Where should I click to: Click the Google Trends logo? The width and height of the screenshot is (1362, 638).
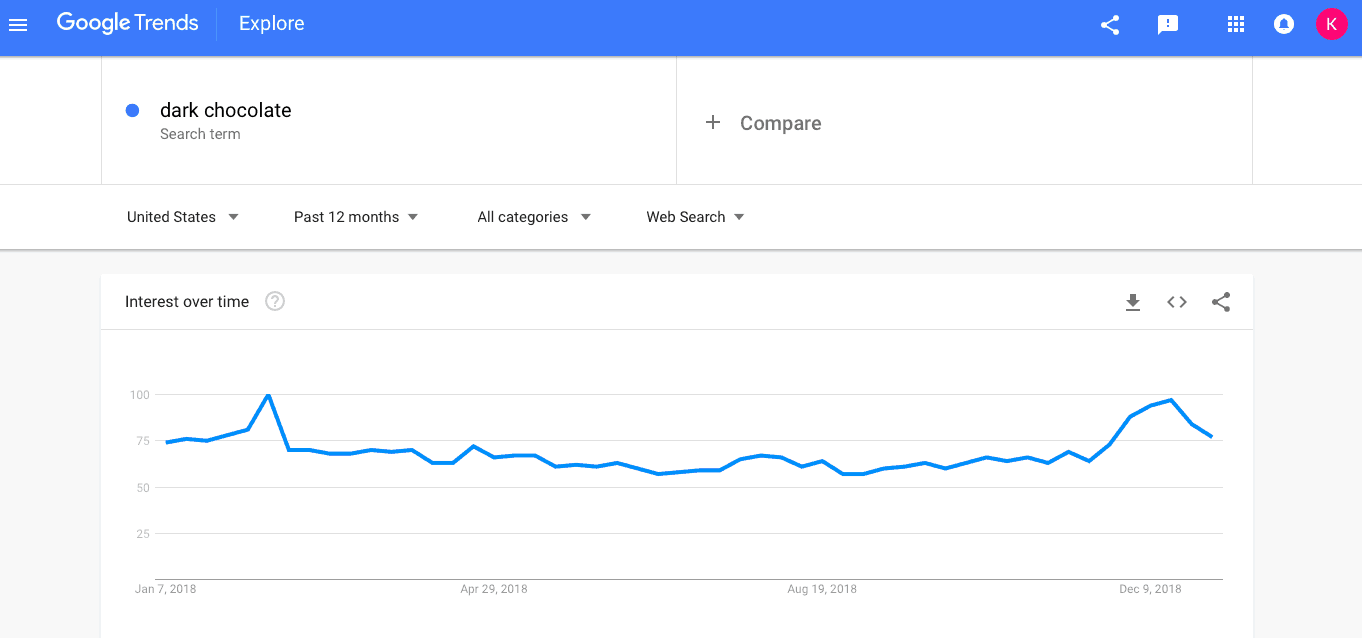click(x=127, y=23)
